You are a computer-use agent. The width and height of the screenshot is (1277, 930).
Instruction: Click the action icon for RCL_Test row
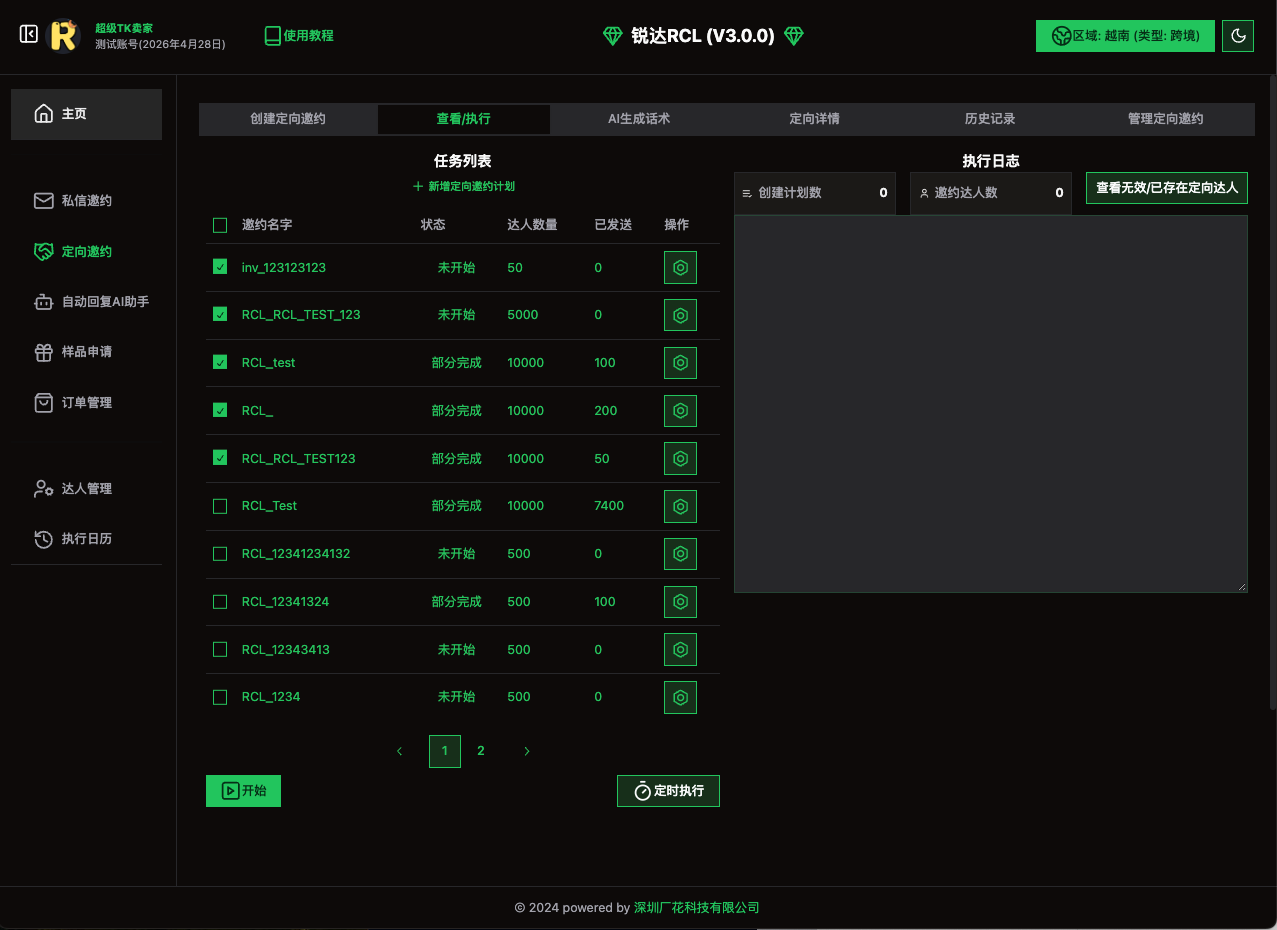[x=680, y=506]
